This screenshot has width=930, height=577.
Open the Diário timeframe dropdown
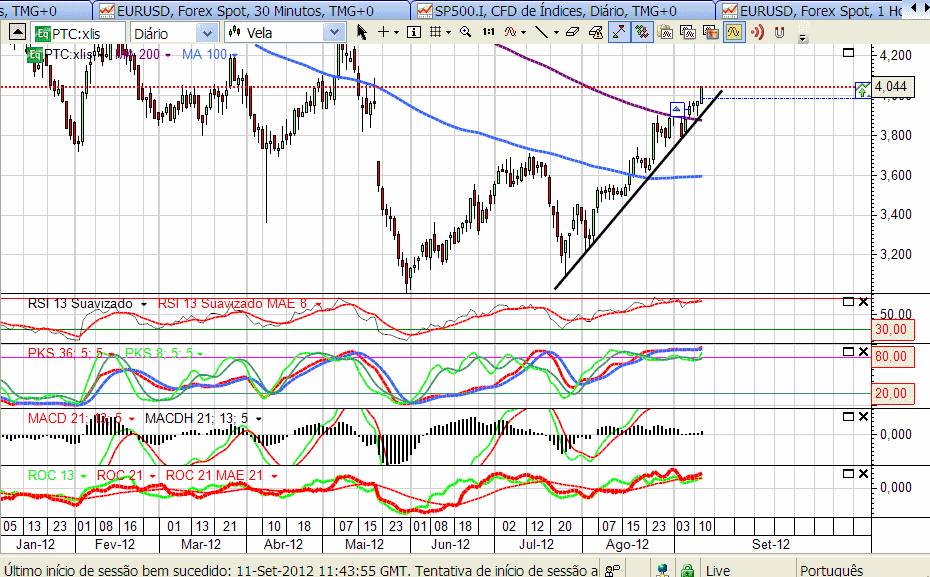point(173,33)
